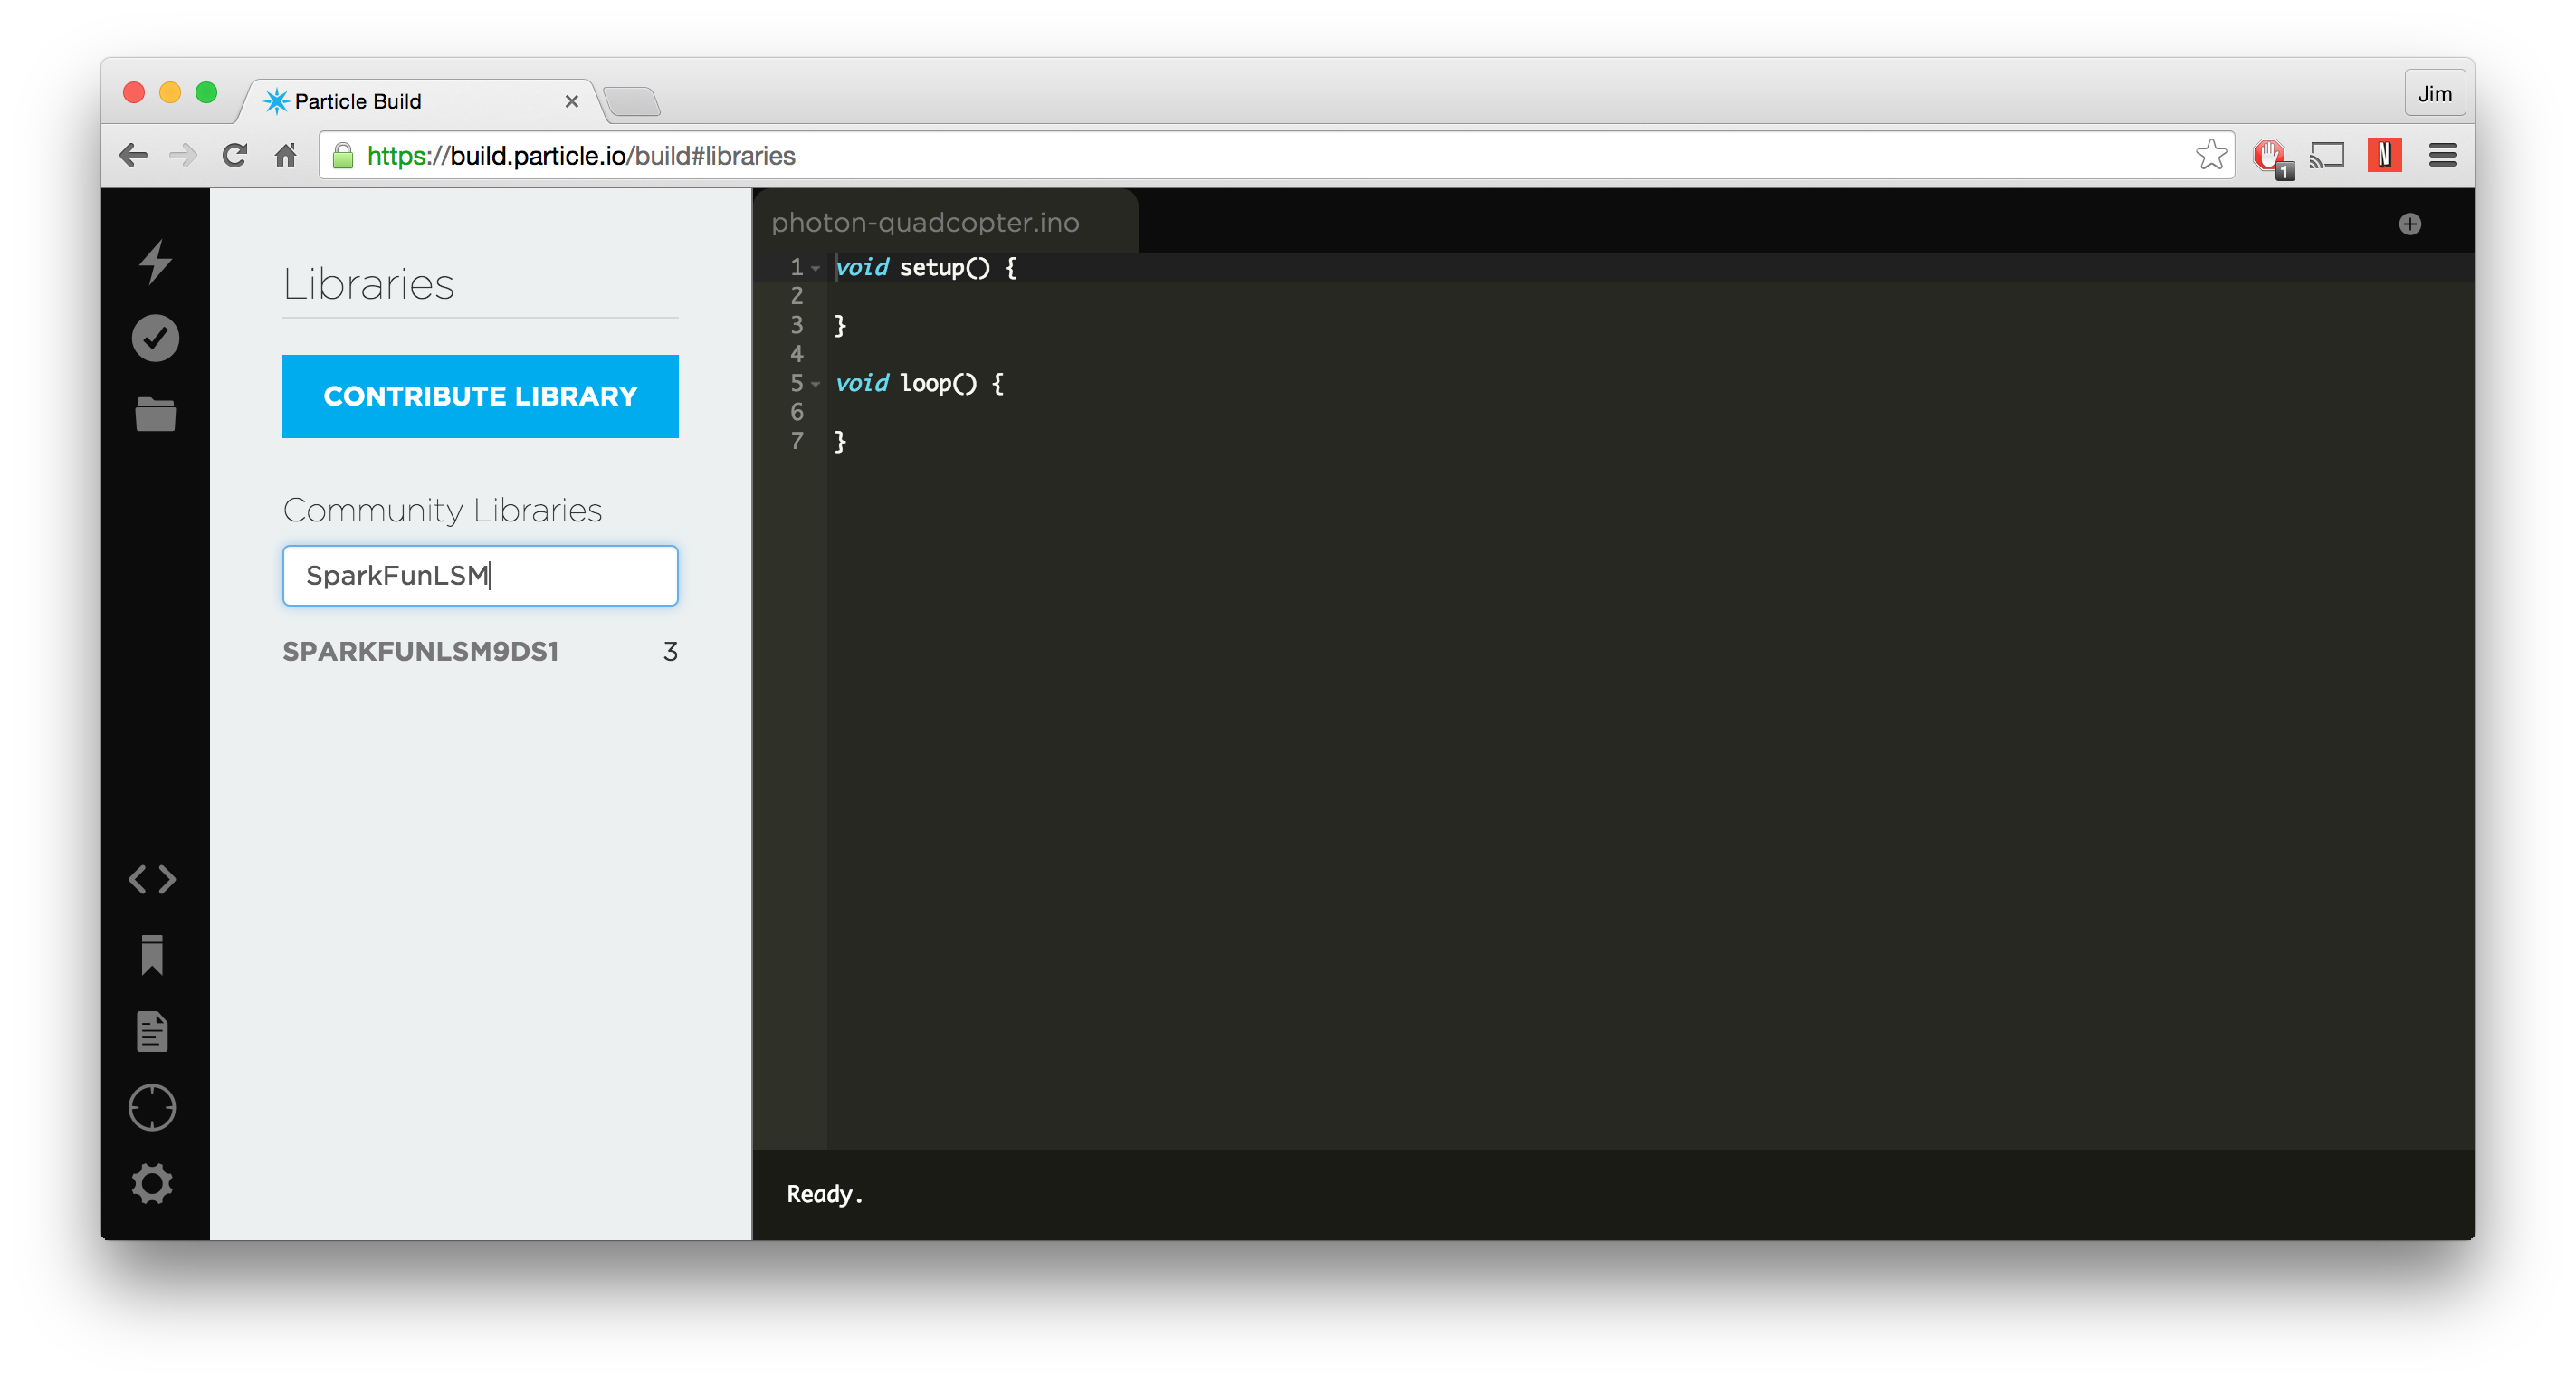Bookmark this page with the star icon
This screenshot has height=1385, width=2576.
click(x=2211, y=155)
